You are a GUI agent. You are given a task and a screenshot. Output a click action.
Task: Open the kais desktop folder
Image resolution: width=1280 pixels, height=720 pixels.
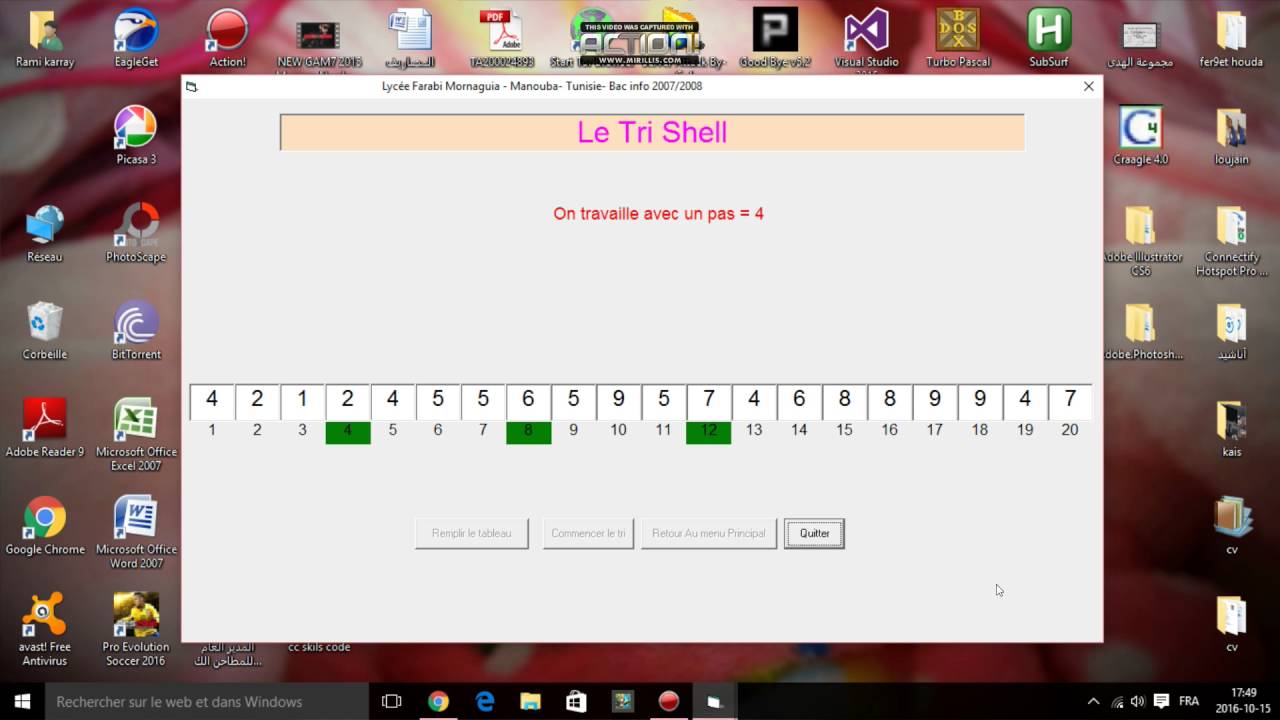(x=1231, y=429)
